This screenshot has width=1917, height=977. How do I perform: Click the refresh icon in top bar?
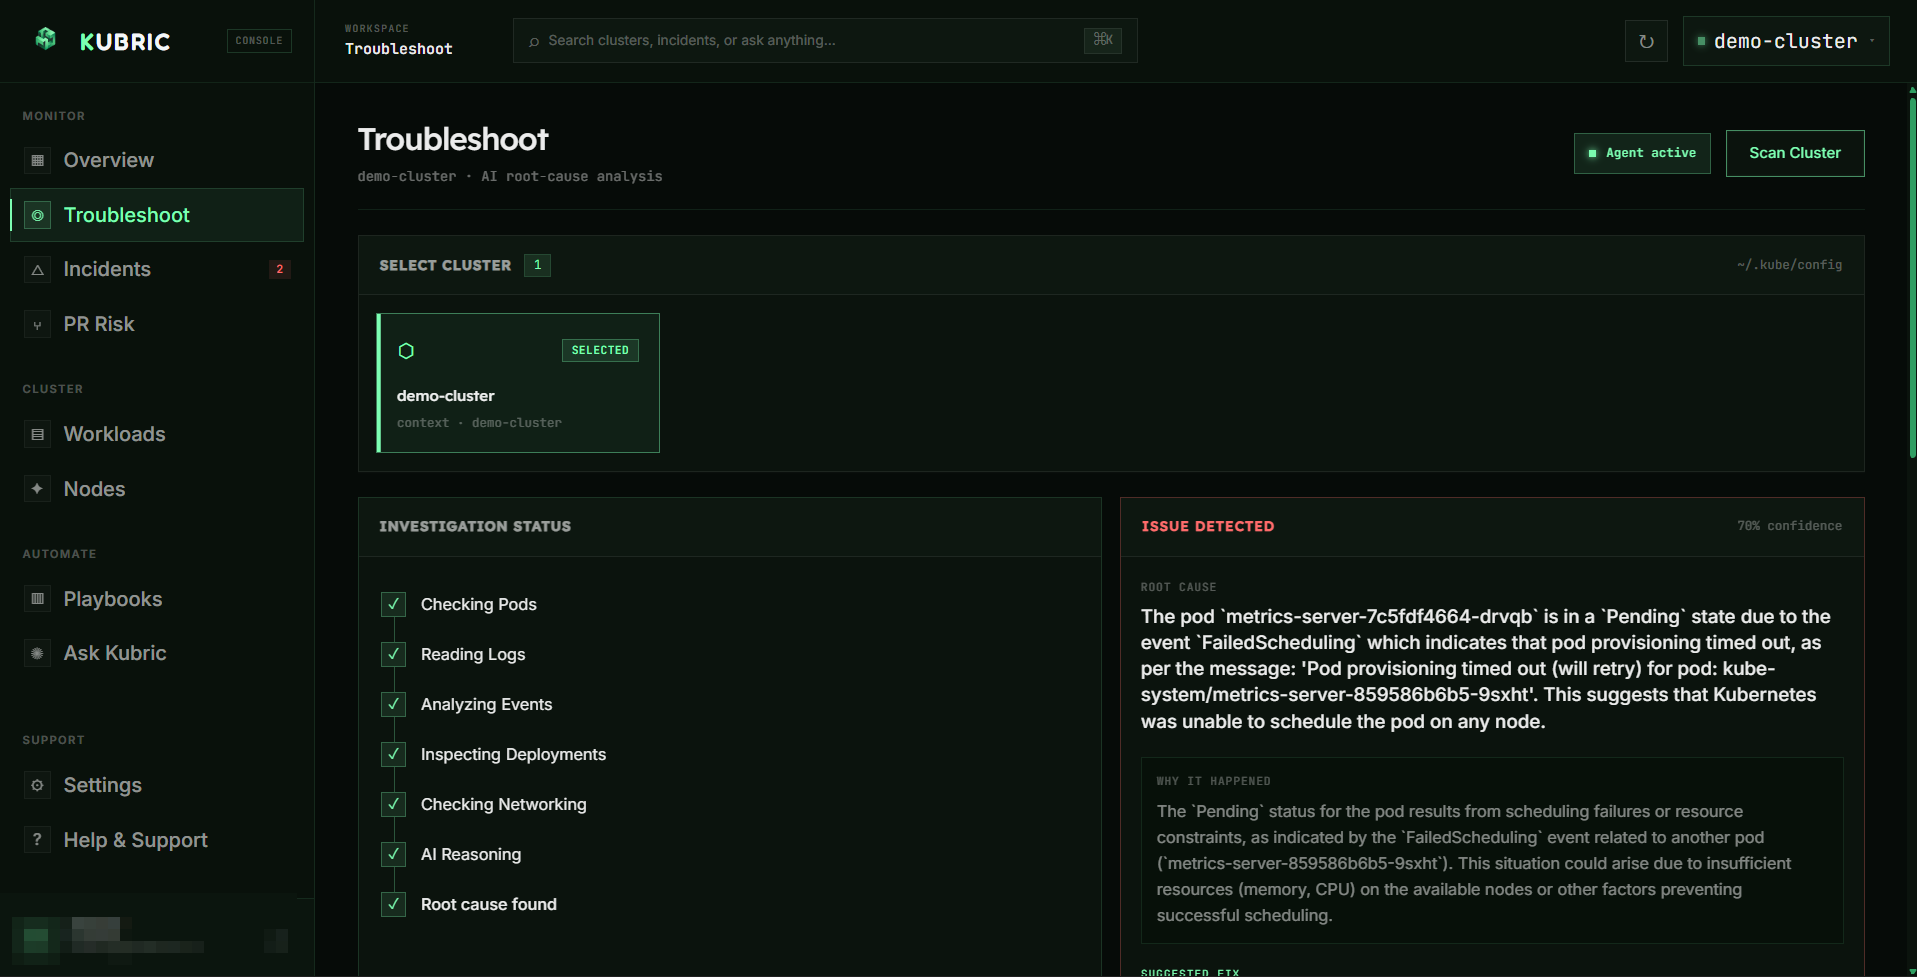(1646, 41)
